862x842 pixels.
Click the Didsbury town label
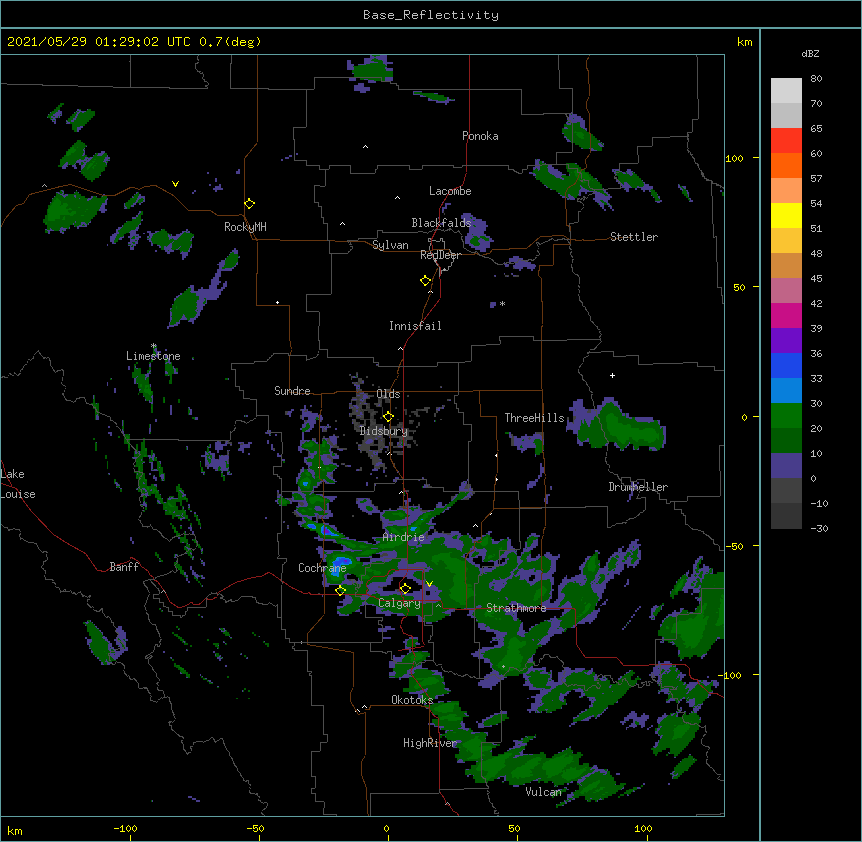pyautogui.click(x=384, y=431)
